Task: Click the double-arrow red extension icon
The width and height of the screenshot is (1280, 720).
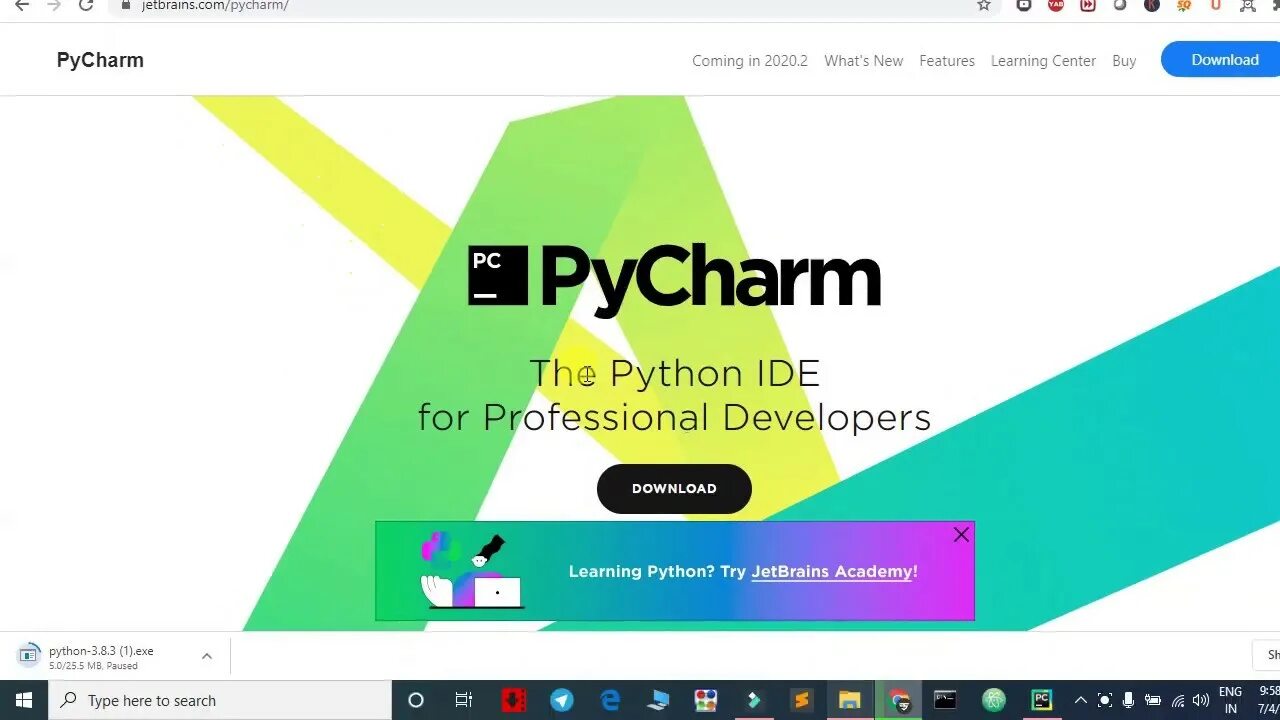Action: 1088,5
